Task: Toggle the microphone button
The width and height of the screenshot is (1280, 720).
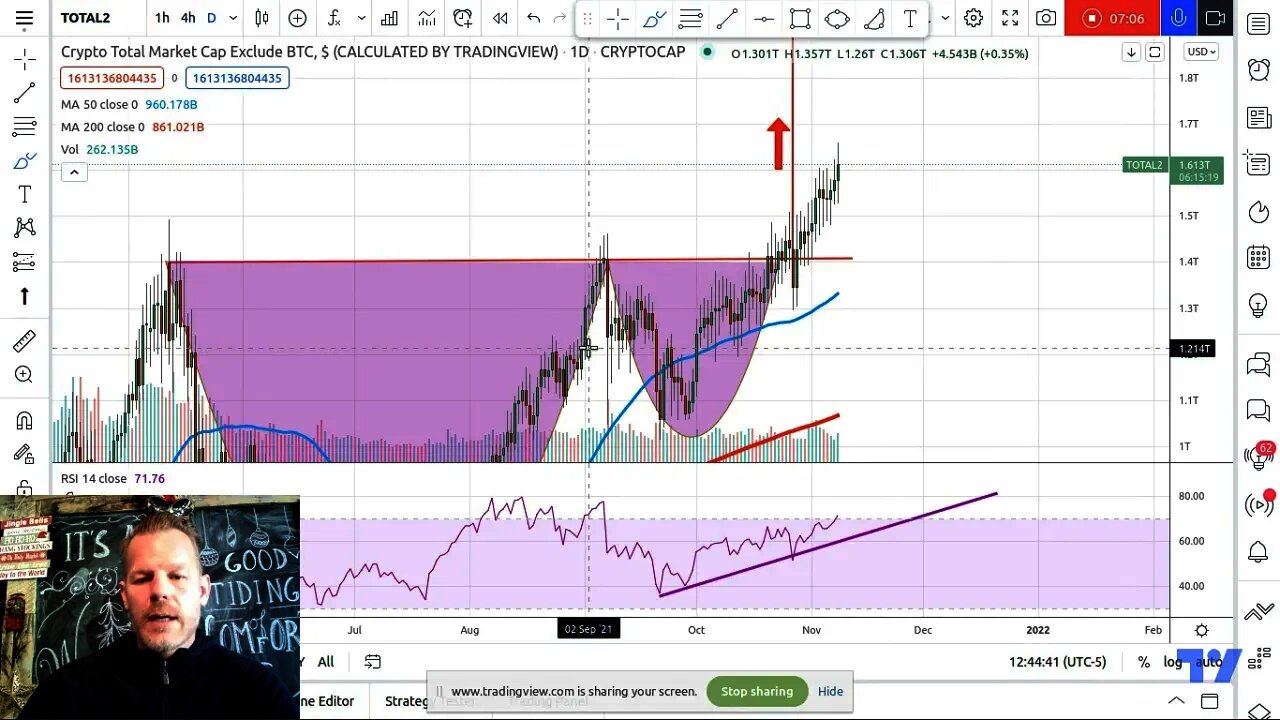Action: 1179,18
